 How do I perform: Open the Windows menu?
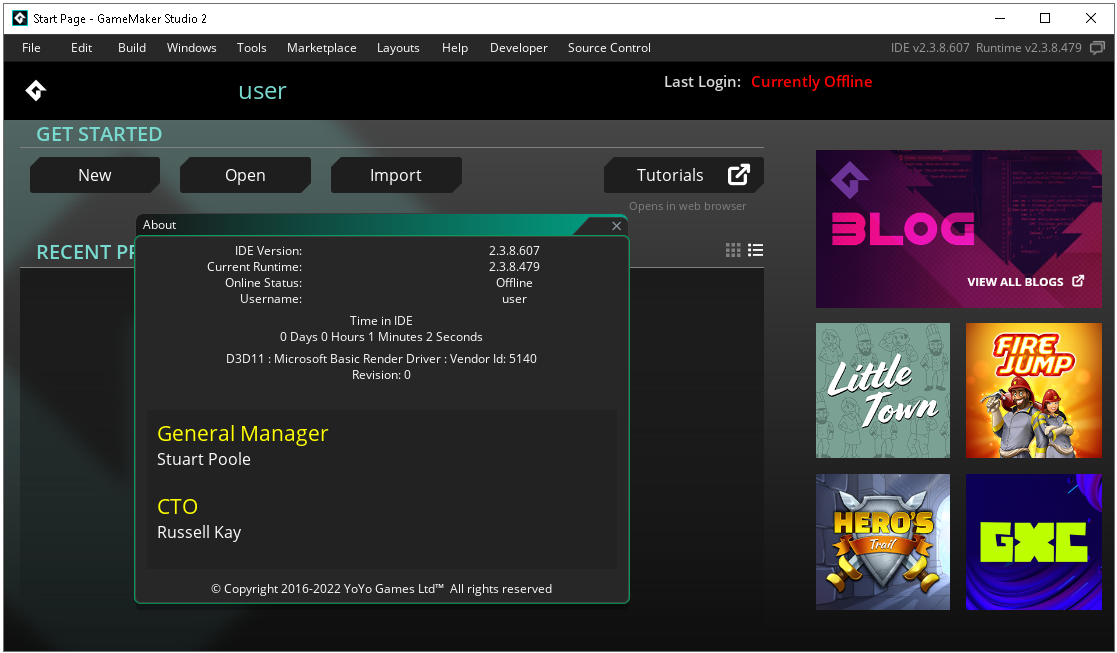pos(192,48)
